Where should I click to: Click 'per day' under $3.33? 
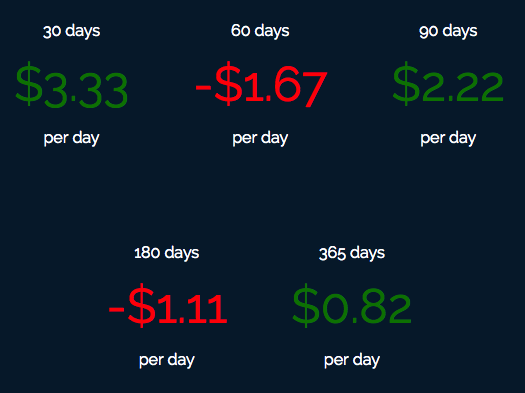pos(72,138)
